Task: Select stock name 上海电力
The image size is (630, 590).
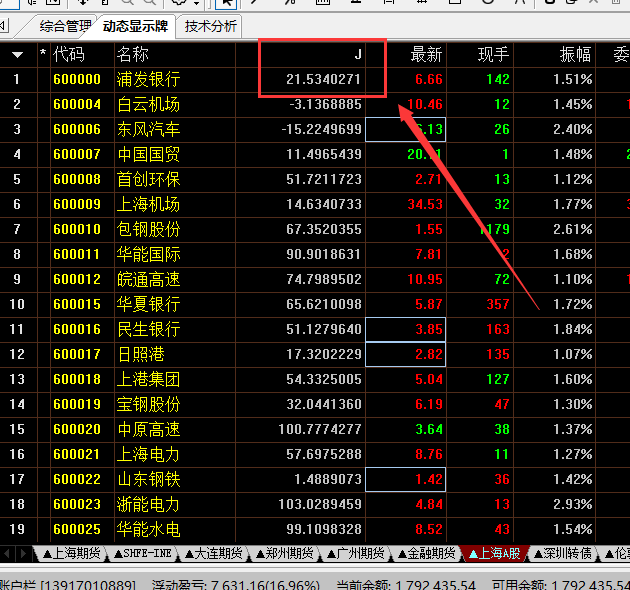Action: pyautogui.click(x=148, y=454)
